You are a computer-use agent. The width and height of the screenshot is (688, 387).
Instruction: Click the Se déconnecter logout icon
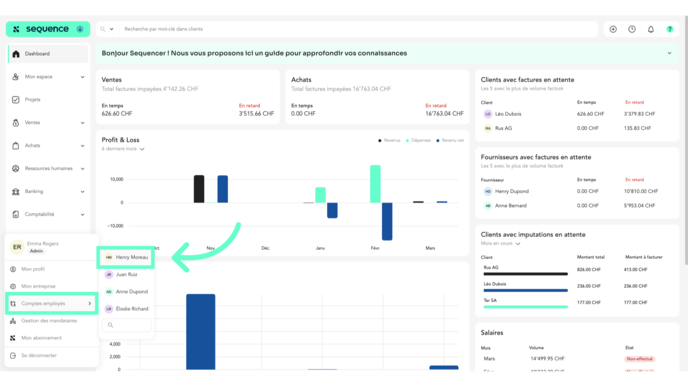[x=13, y=355]
